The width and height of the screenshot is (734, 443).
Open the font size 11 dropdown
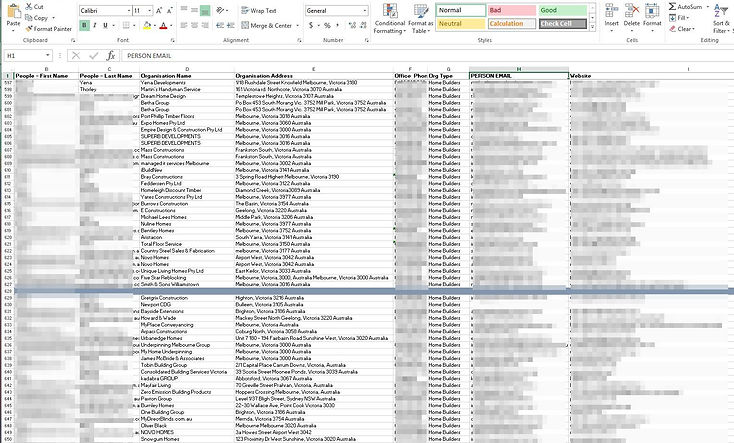tap(149, 10)
